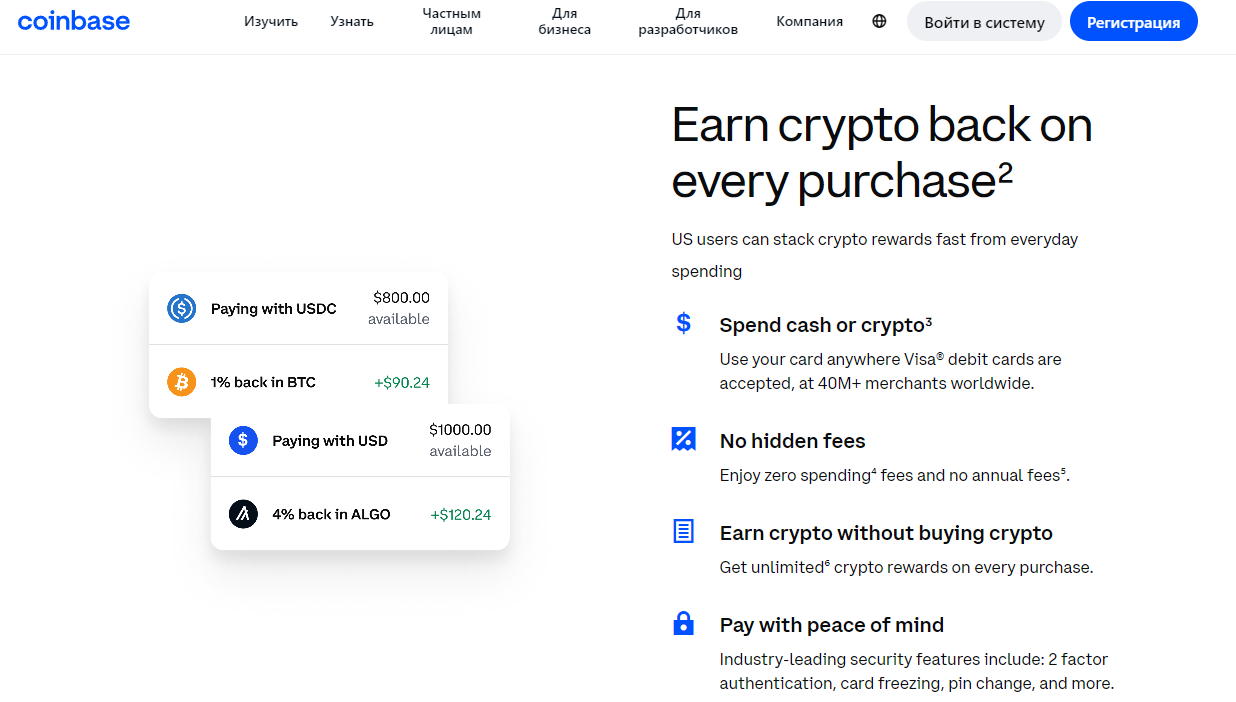Select the USDC coin icon

181,309
